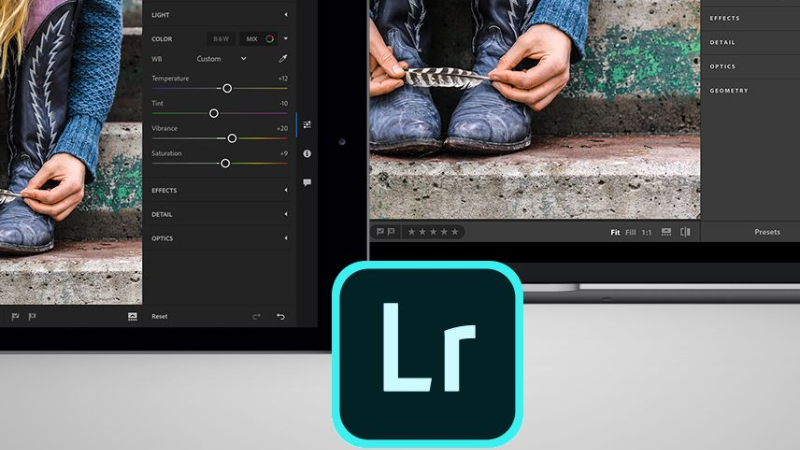Click the Saturation slider handle
Screen dimensions: 800x450
coord(225,163)
